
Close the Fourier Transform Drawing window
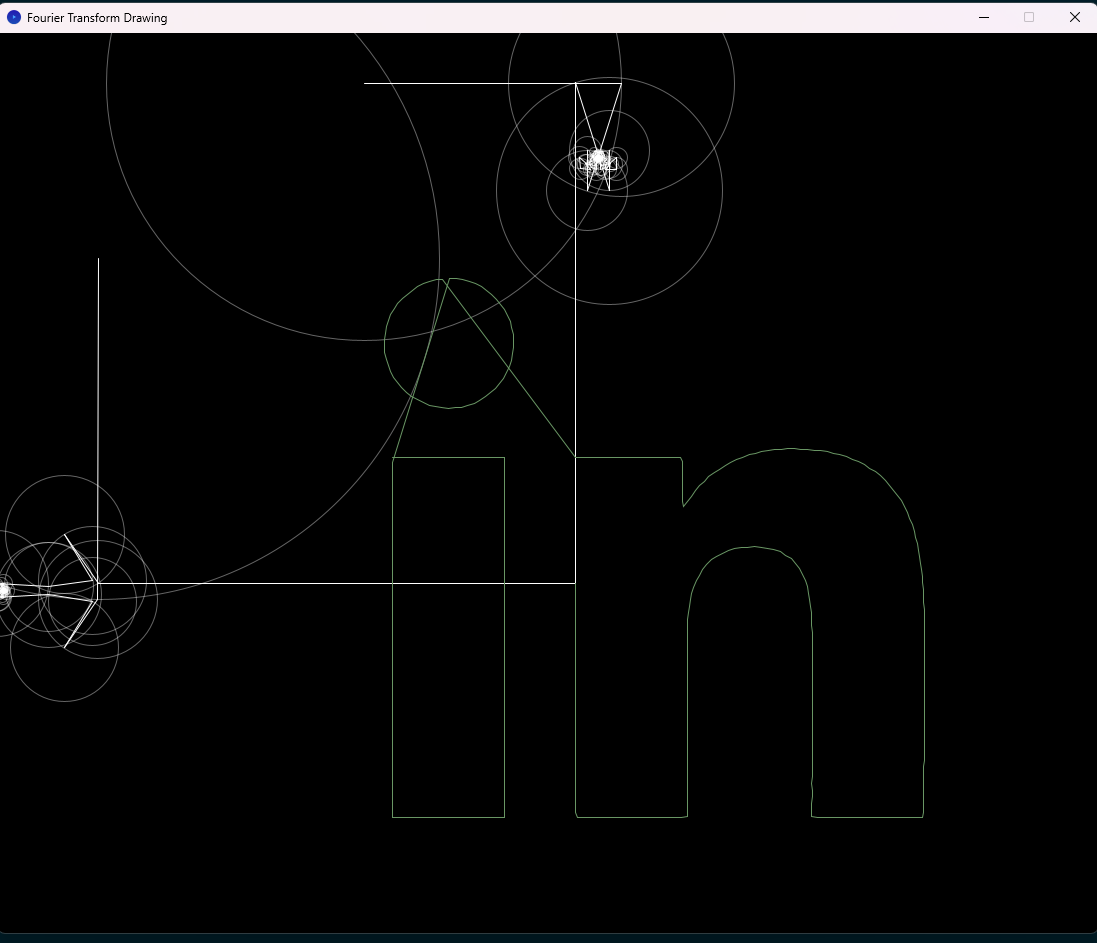pos(1075,17)
